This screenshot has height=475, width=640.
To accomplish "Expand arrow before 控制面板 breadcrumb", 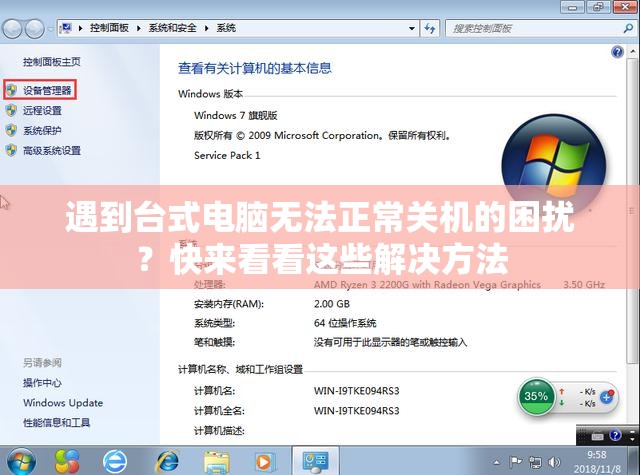I will pos(80,28).
